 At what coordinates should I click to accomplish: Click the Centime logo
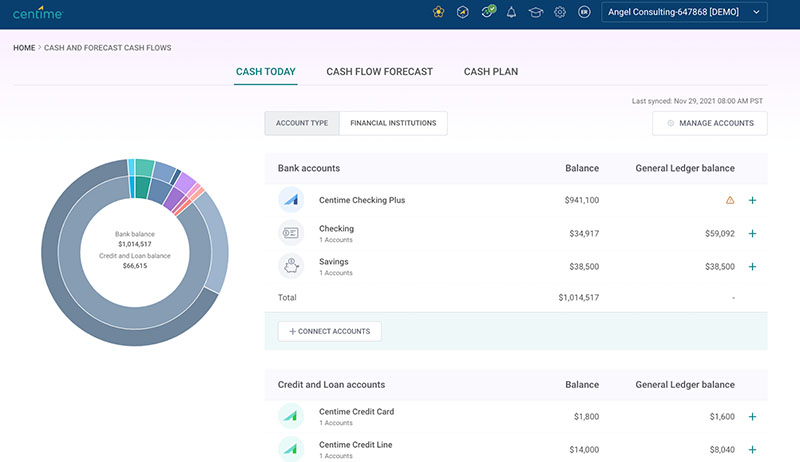pyautogui.click(x=37, y=13)
